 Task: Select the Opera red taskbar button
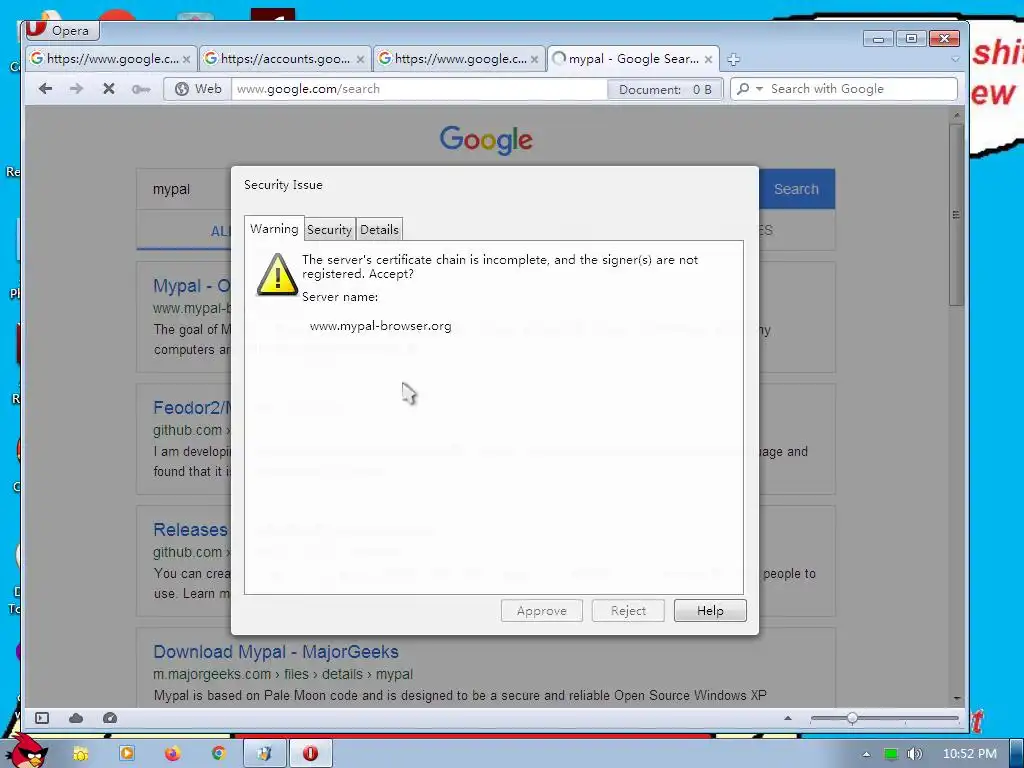click(x=311, y=754)
